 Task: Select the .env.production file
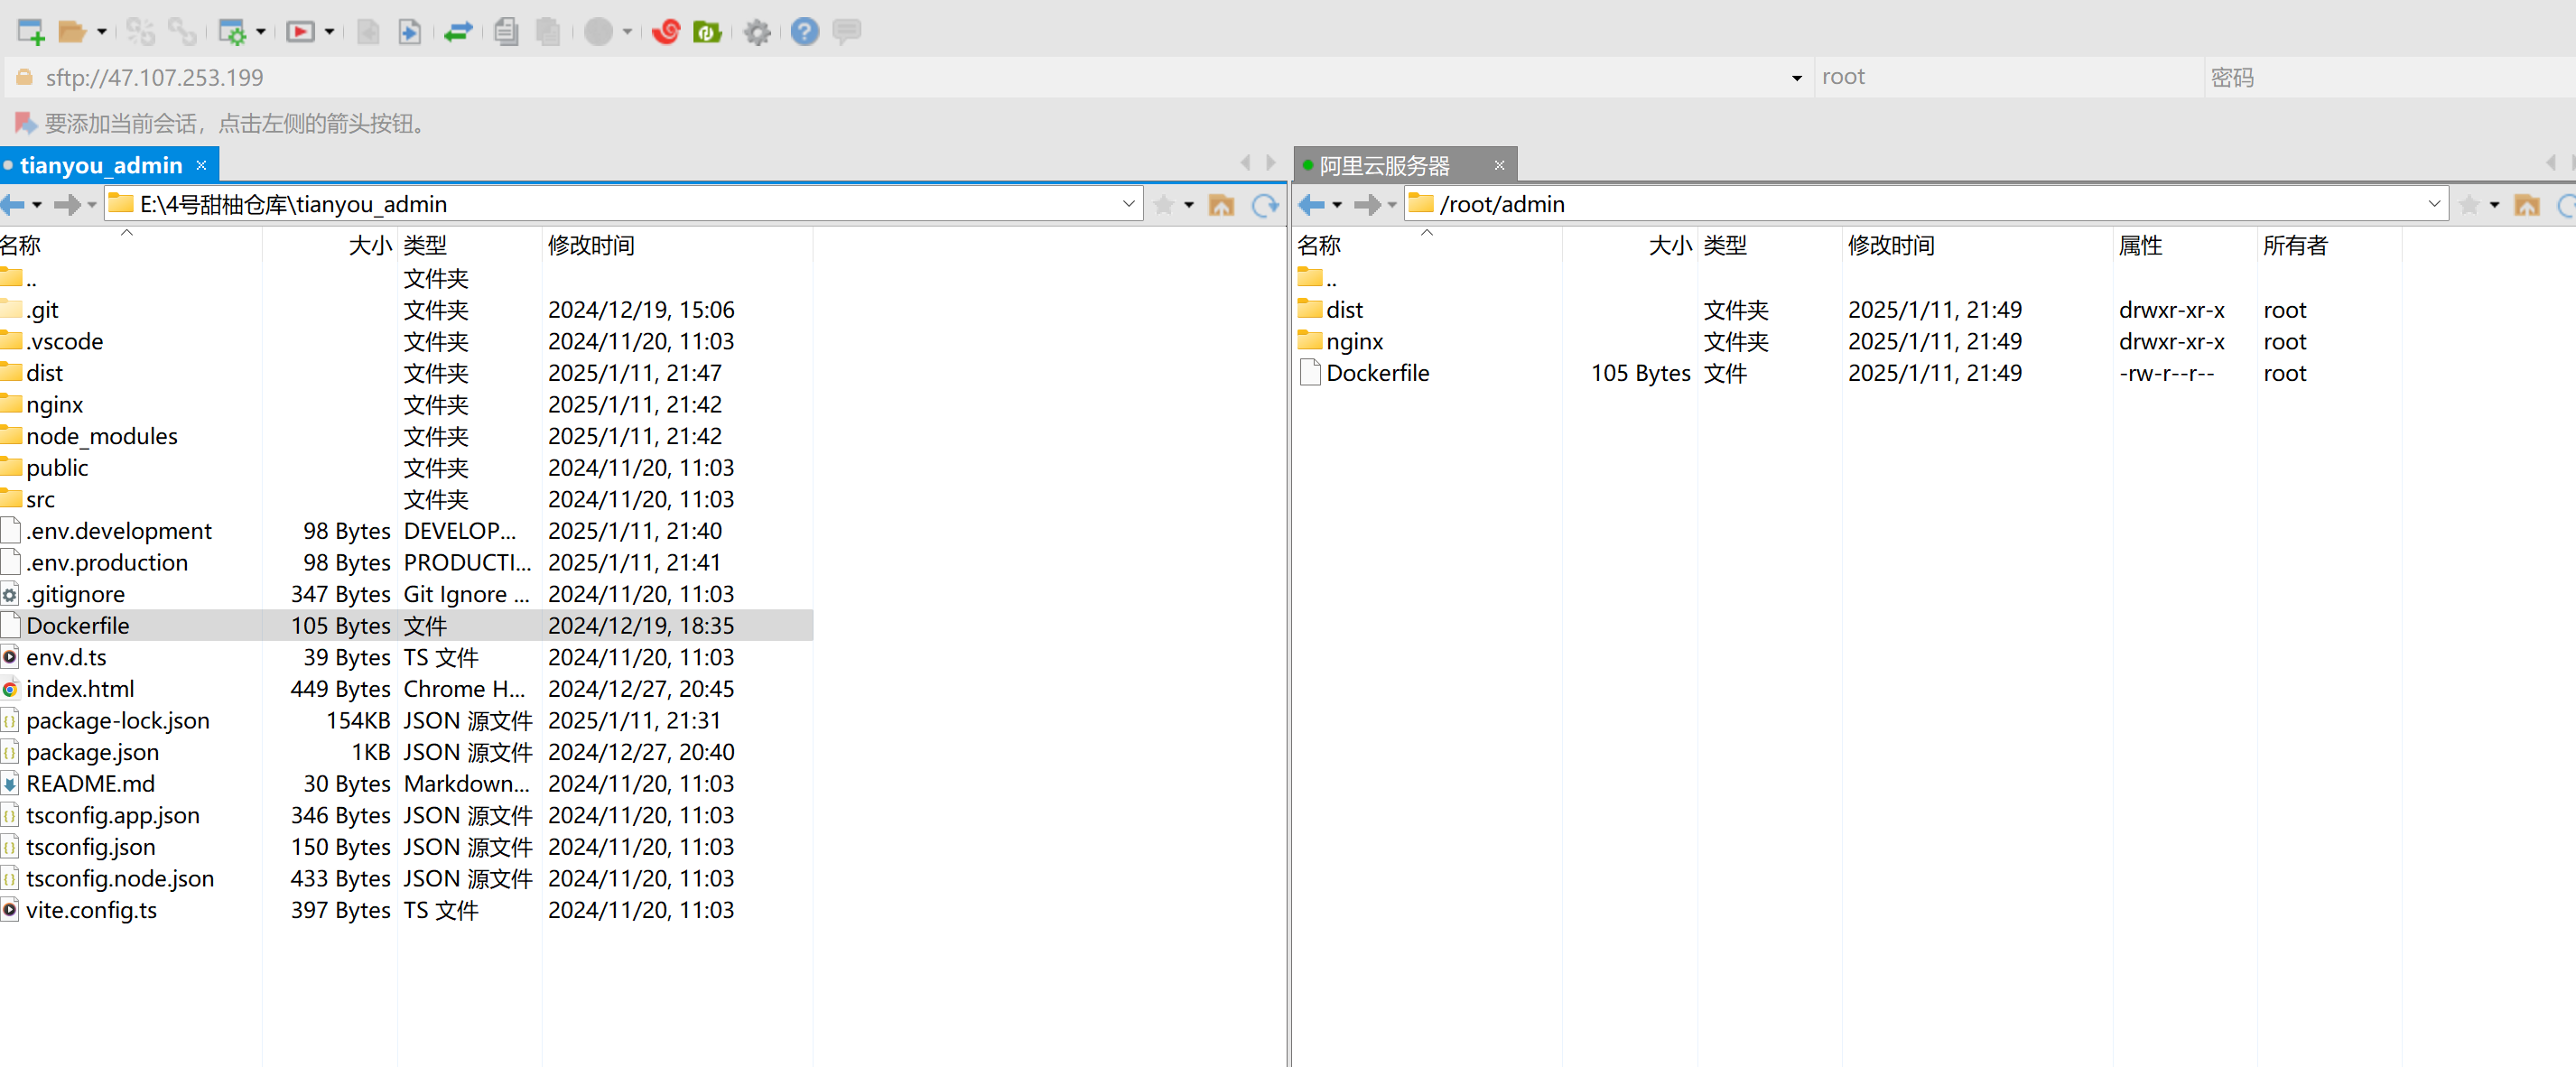pyautogui.click(x=106, y=563)
